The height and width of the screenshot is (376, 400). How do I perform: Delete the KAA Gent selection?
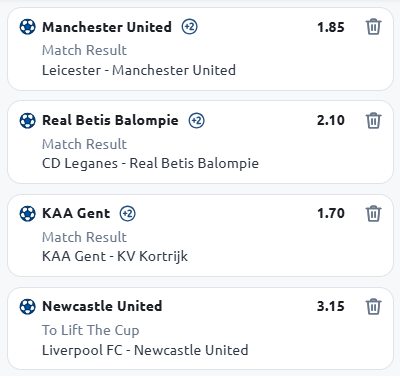point(373,213)
